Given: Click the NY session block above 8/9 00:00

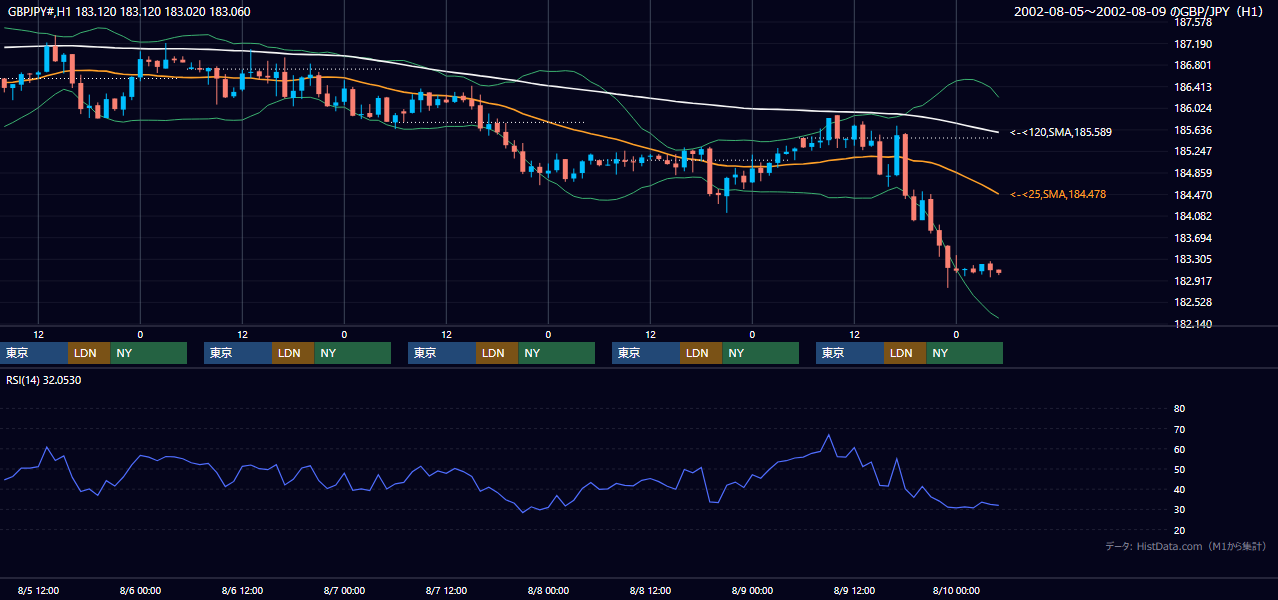Looking at the screenshot, I should [760, 353].
